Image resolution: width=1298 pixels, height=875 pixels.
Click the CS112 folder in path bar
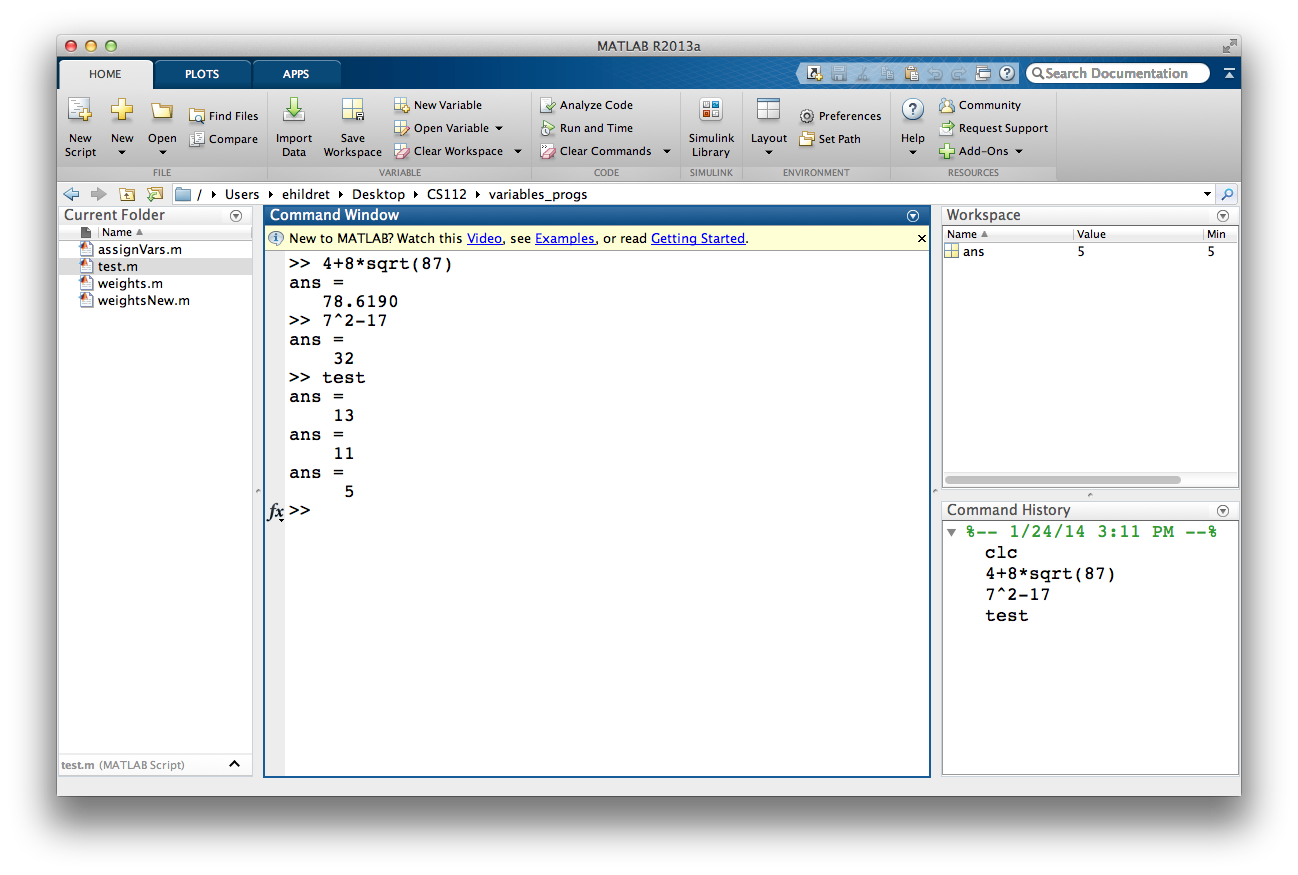pos(447,194)
